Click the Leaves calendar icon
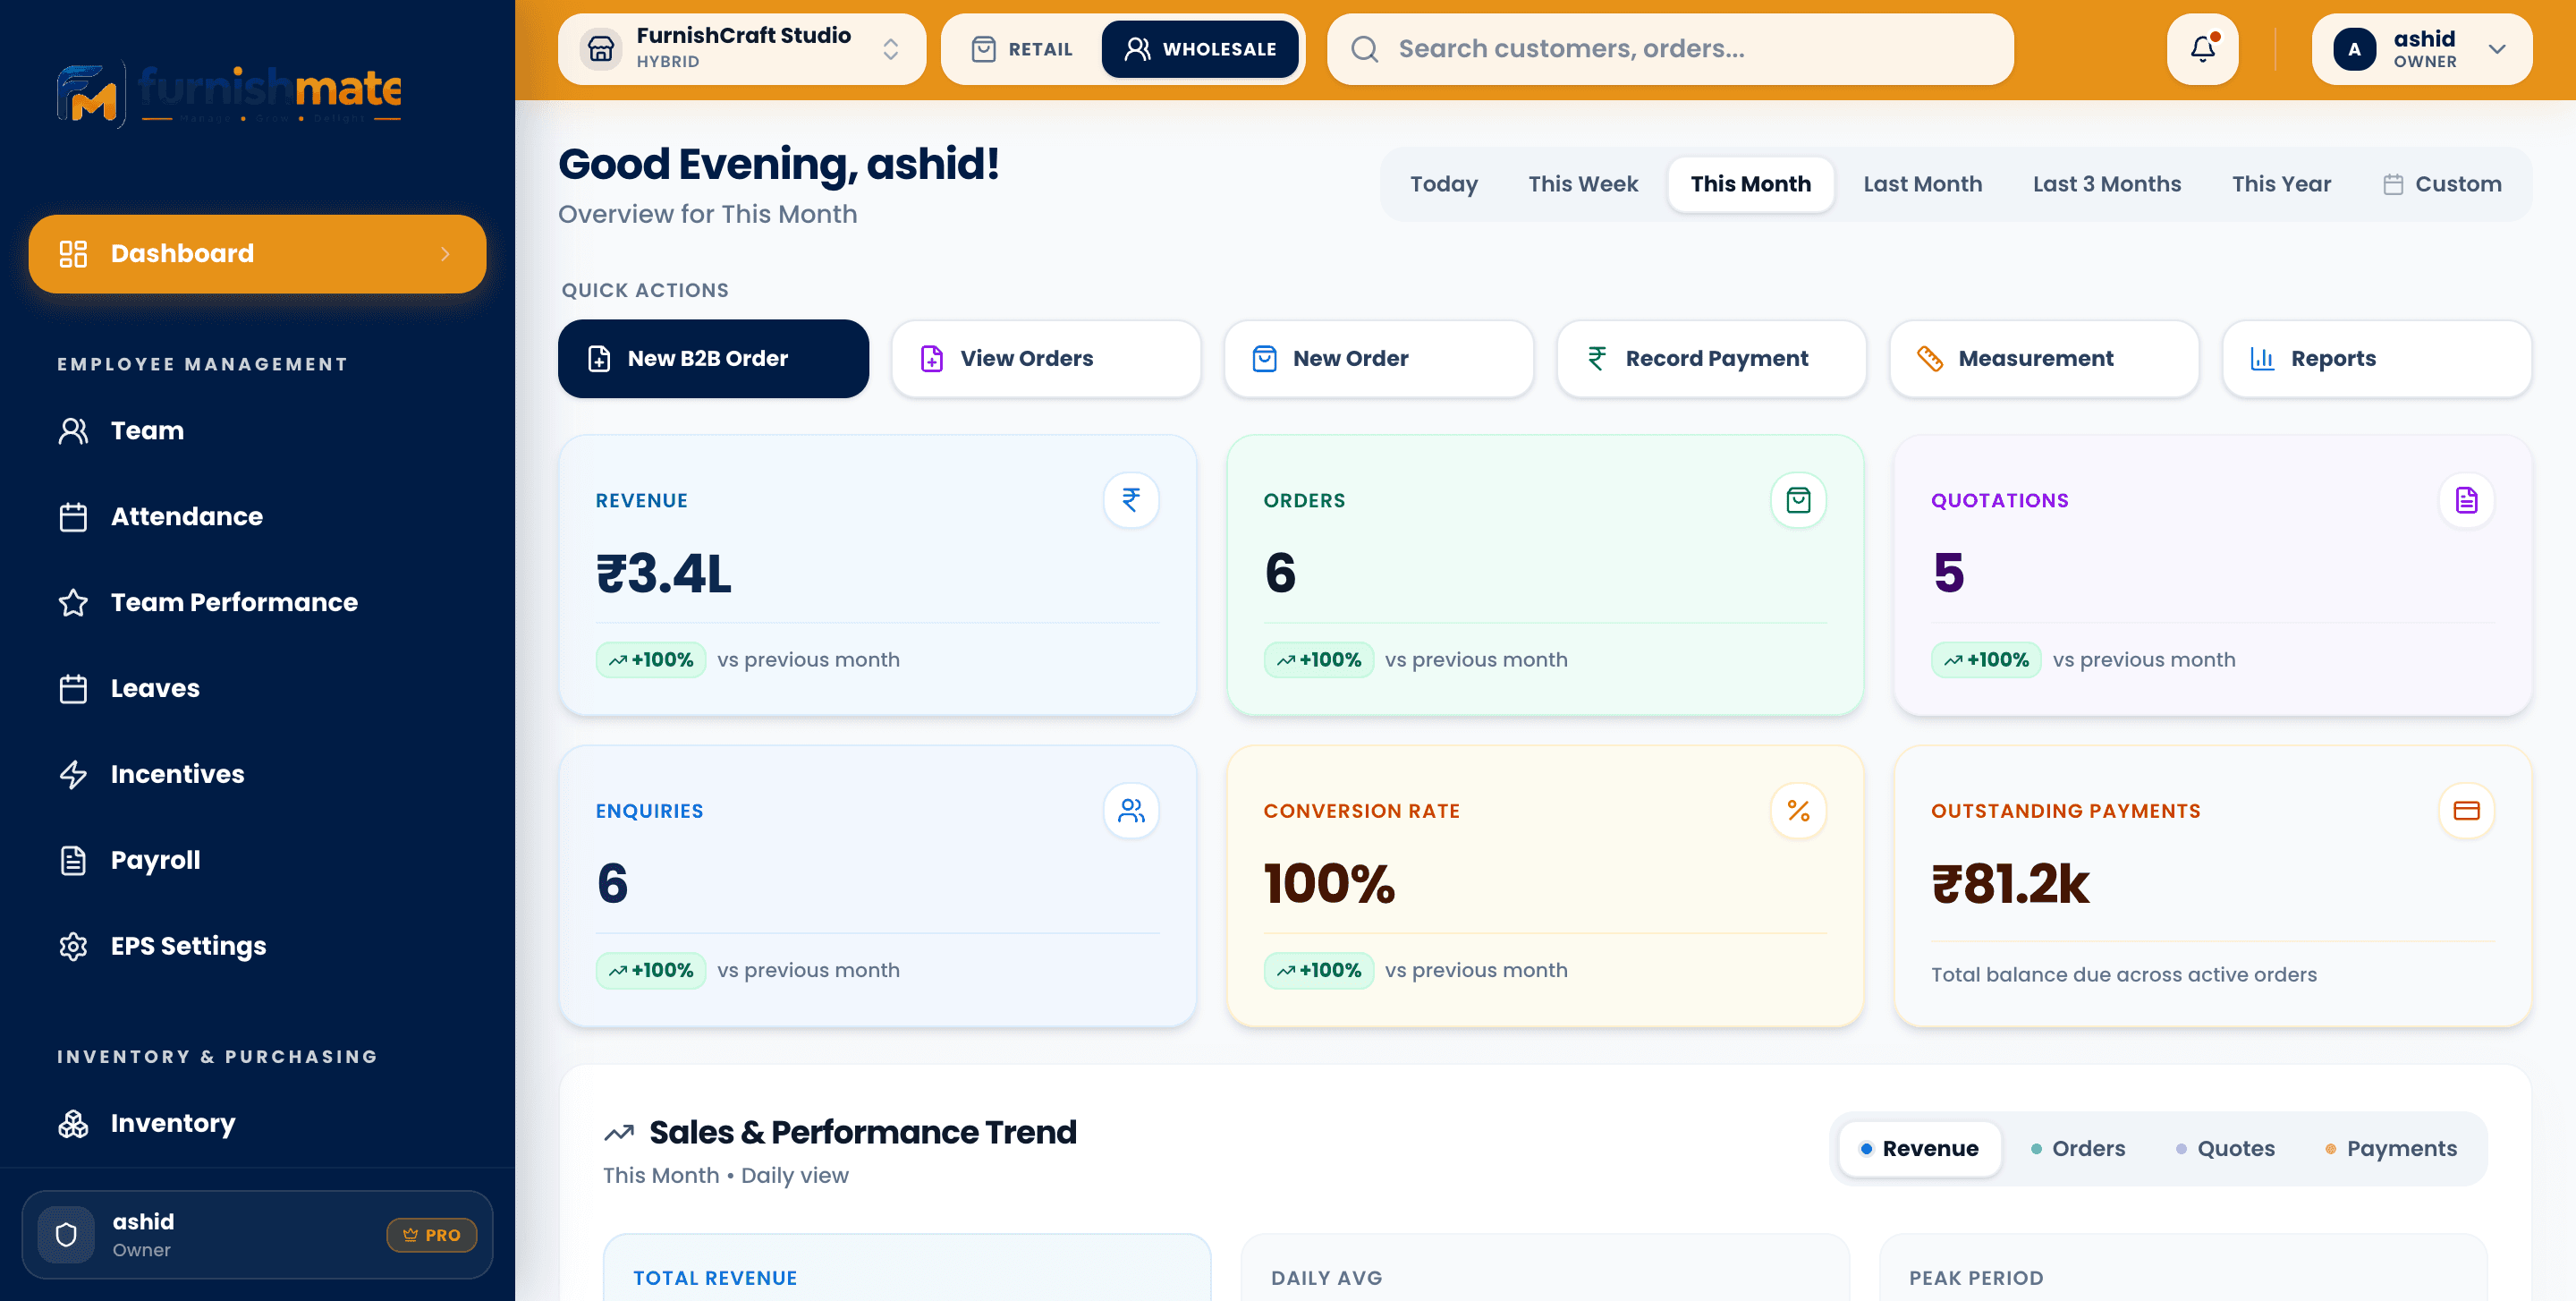This screenshot has height=1301, width=2576. [x=73, y=688]
